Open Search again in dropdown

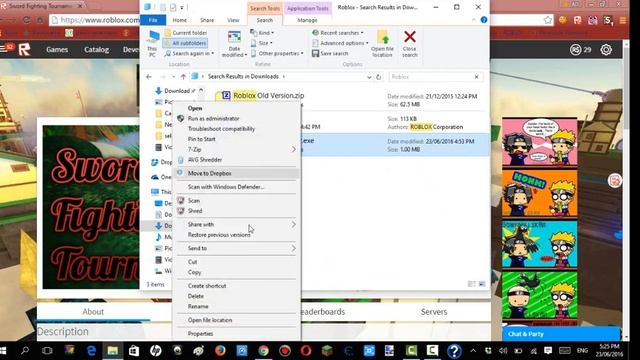coord(189,53)
